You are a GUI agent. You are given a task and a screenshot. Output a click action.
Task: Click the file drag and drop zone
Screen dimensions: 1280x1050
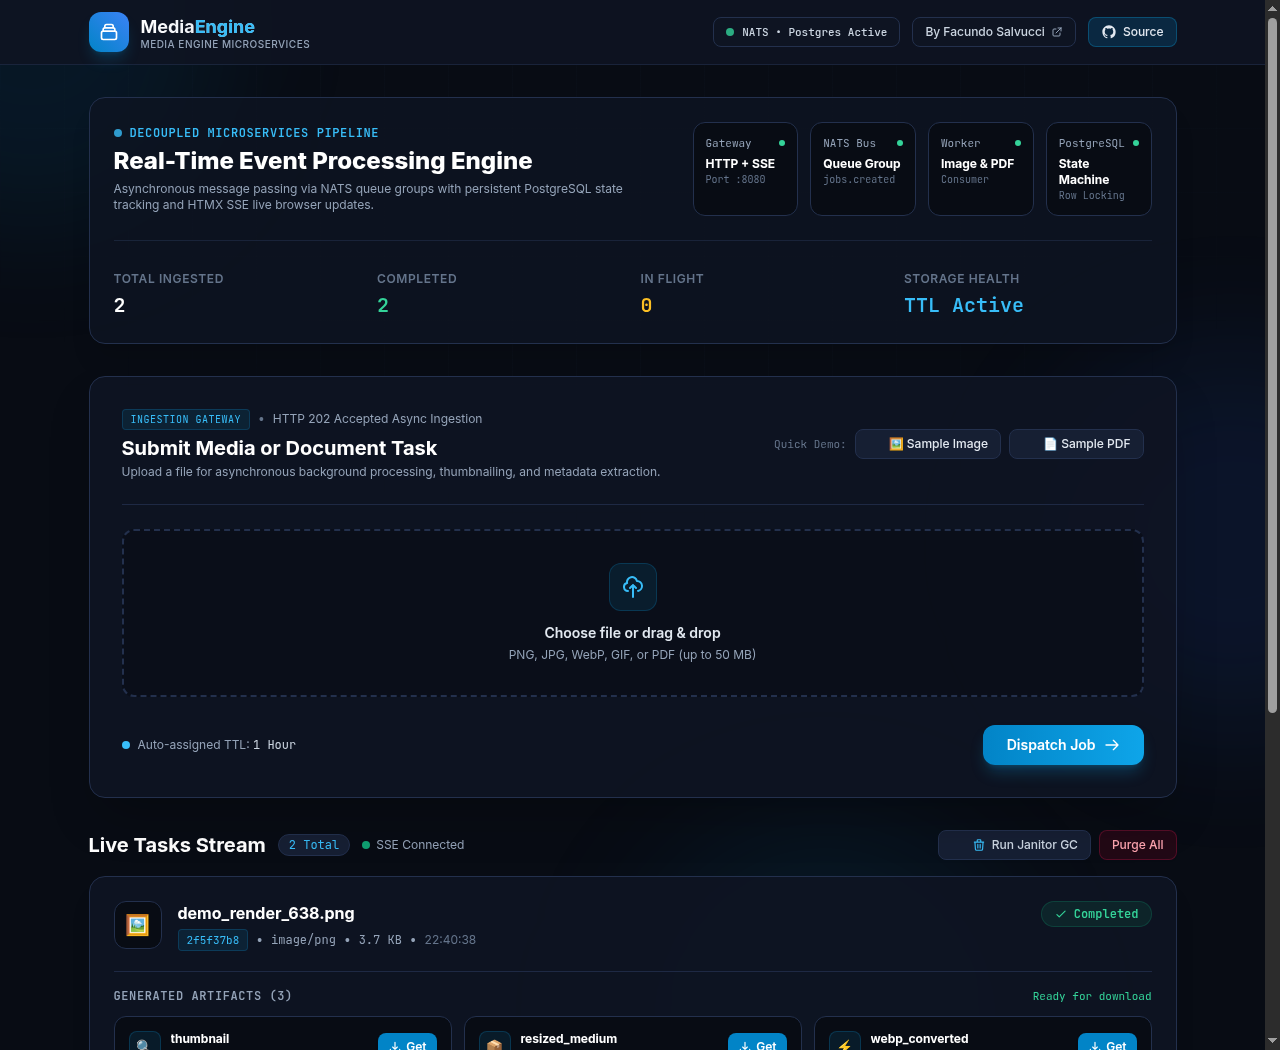[x=633, y=613]
